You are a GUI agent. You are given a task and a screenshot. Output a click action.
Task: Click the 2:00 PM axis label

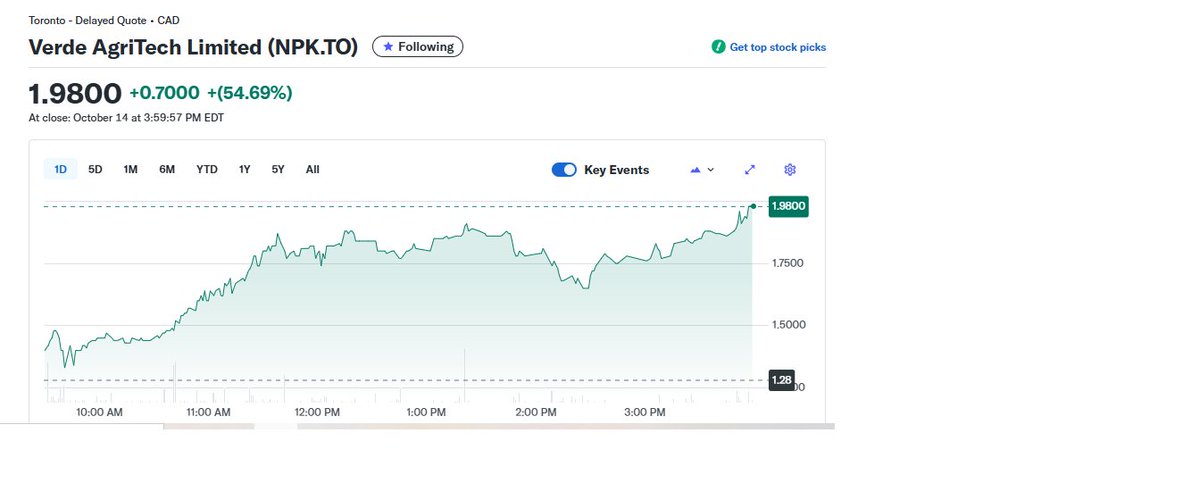click(x=536, y=413)
